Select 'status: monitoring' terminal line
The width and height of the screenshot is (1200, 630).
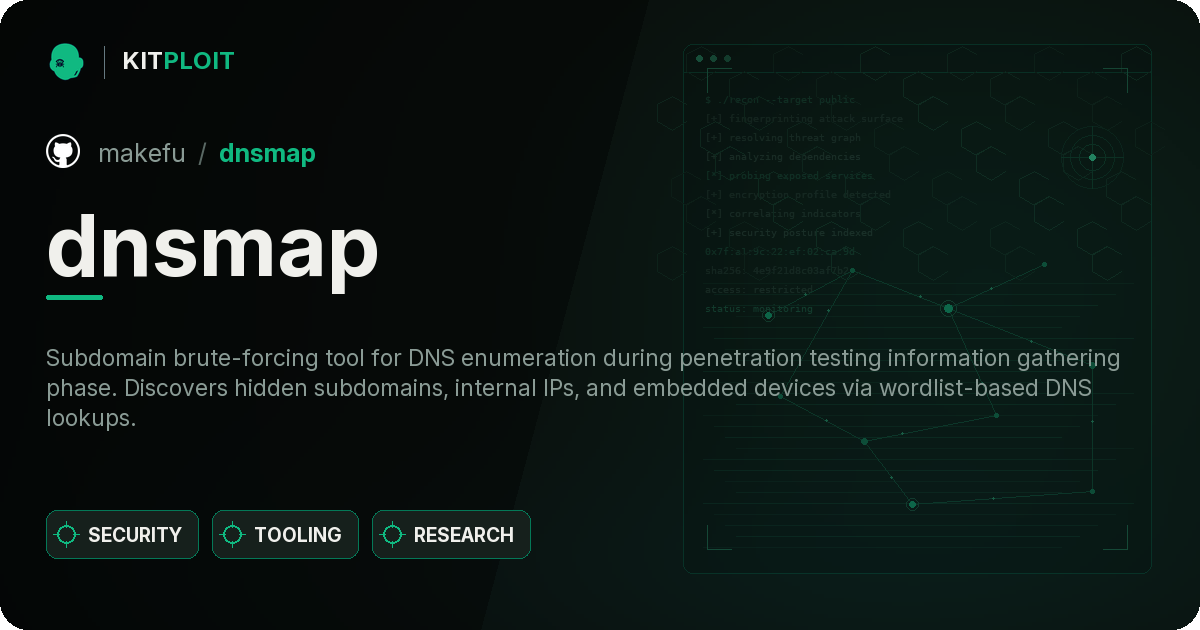759,309
